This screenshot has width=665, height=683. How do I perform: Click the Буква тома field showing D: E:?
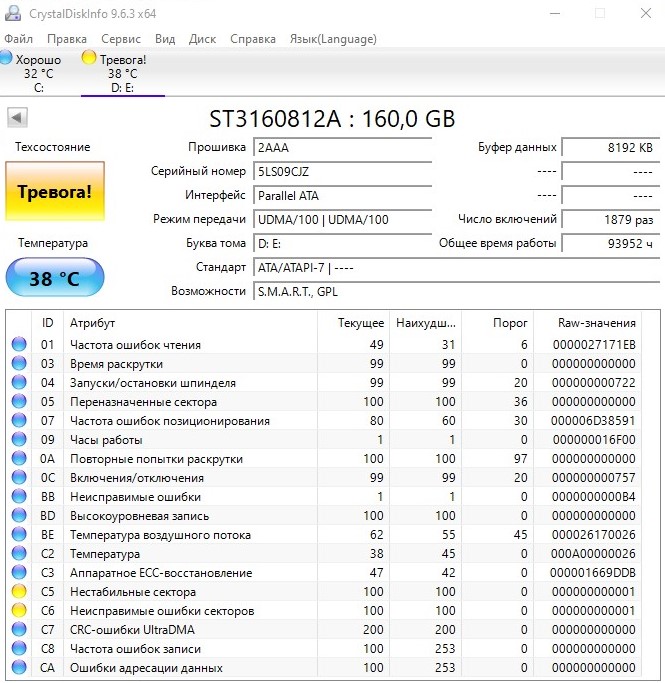343,243
